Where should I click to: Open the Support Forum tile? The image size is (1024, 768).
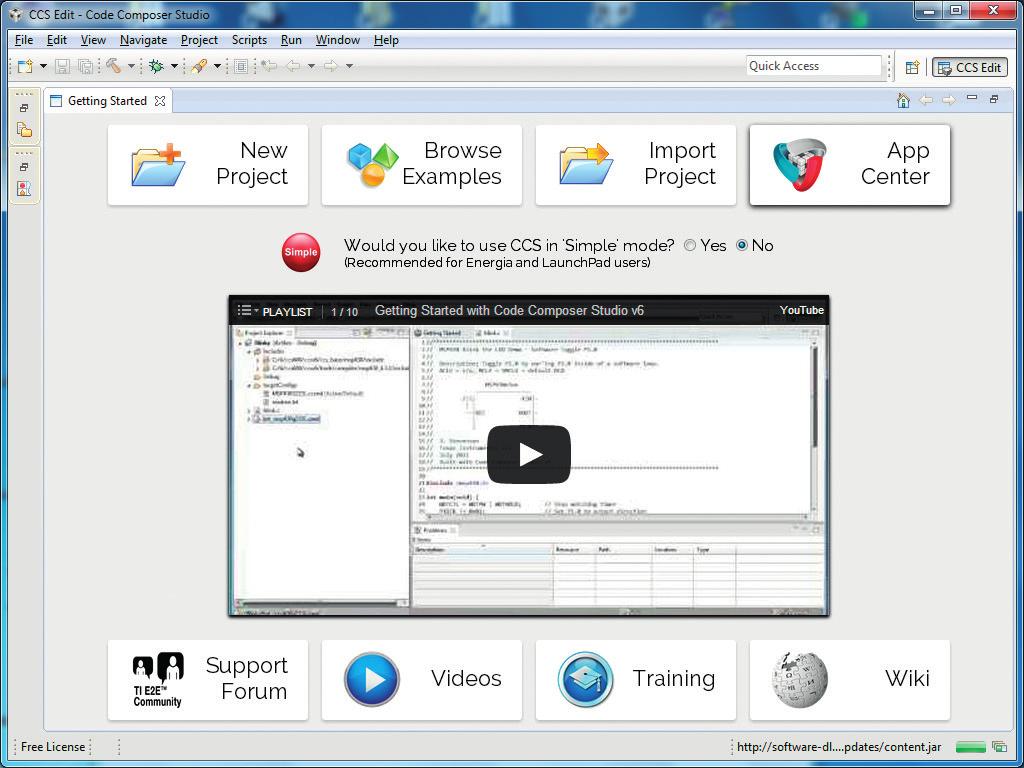tap(208, 680)
